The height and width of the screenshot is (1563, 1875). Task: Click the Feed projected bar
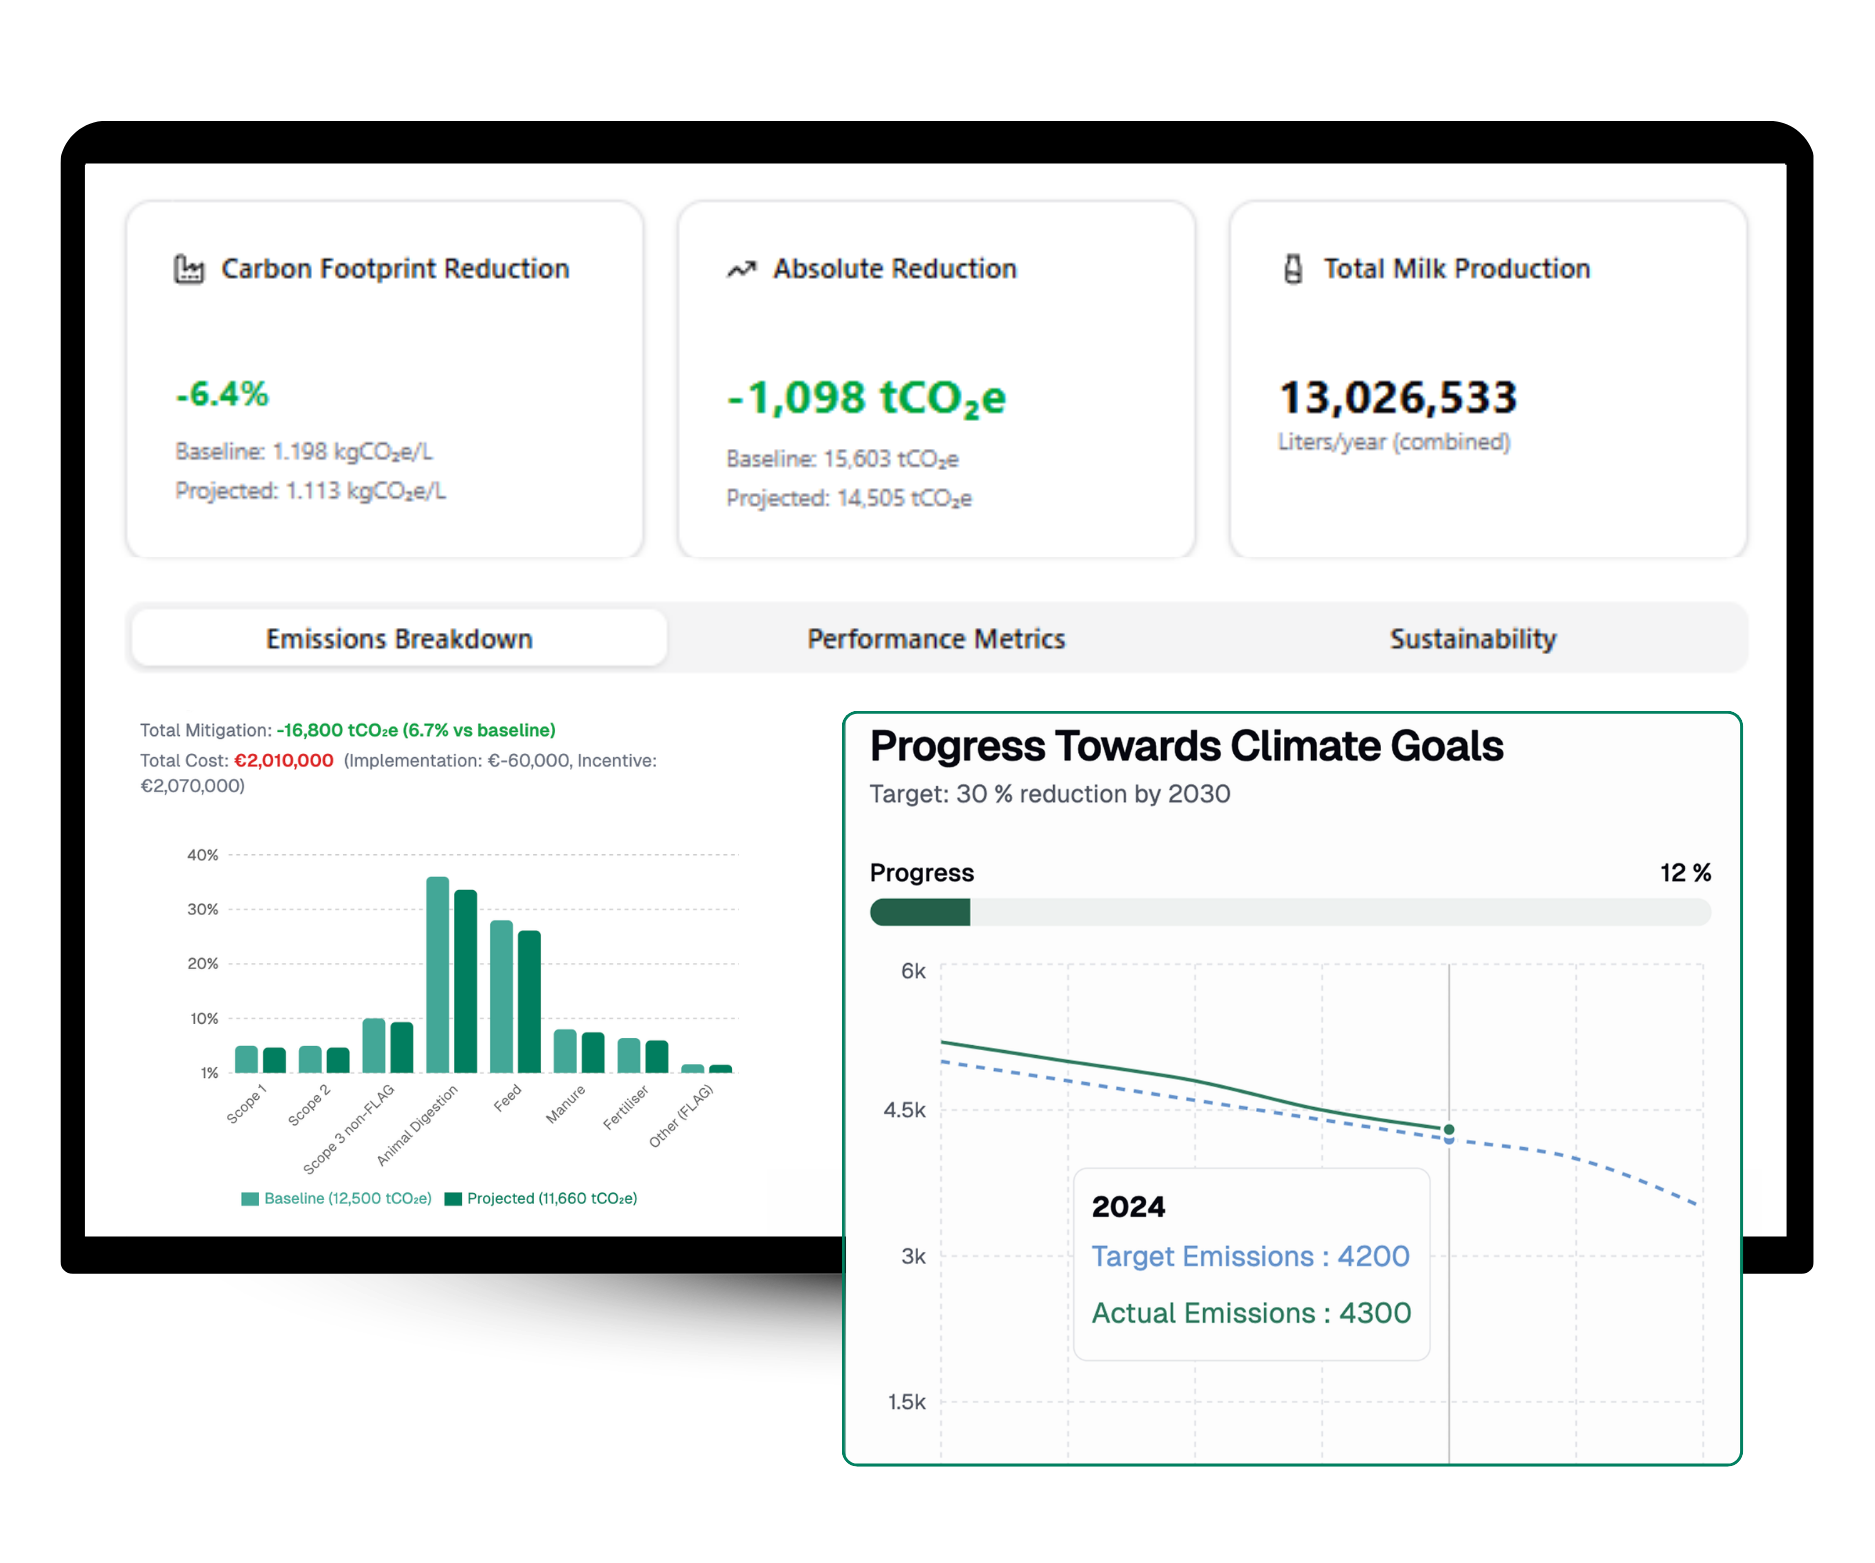529,1002
